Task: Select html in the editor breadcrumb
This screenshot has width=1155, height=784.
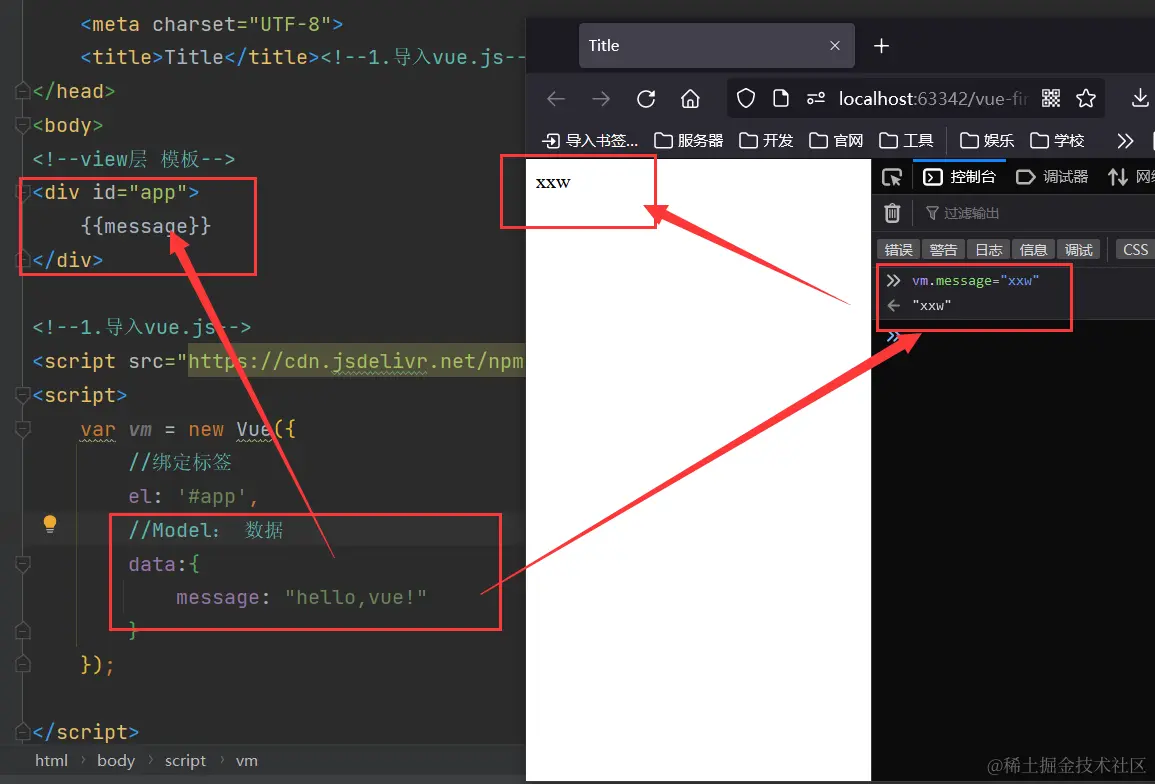Action: pyautogui.click(x=52, y=760)
